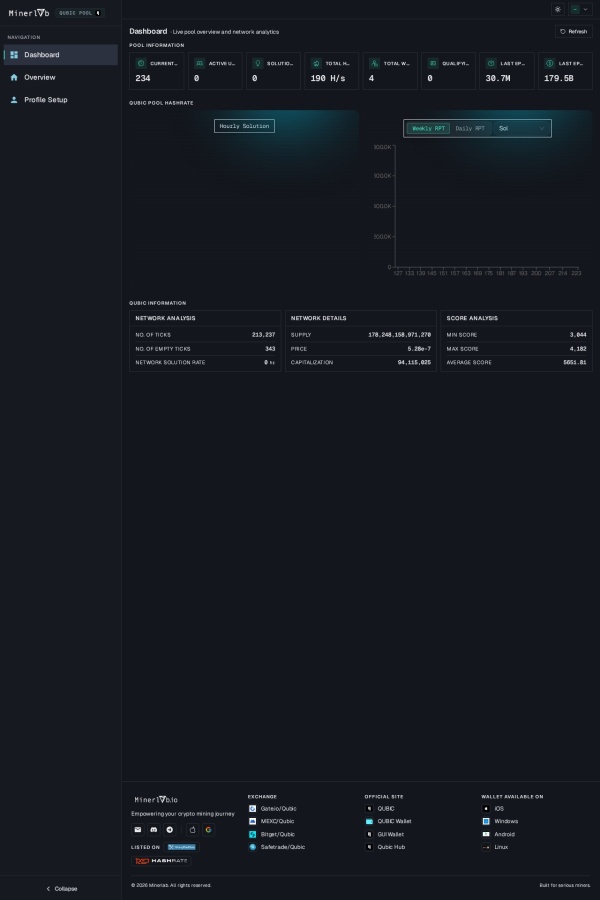Click the Total hashrate card icon
This screenshot has height=900, width=600.
[316, 63]
